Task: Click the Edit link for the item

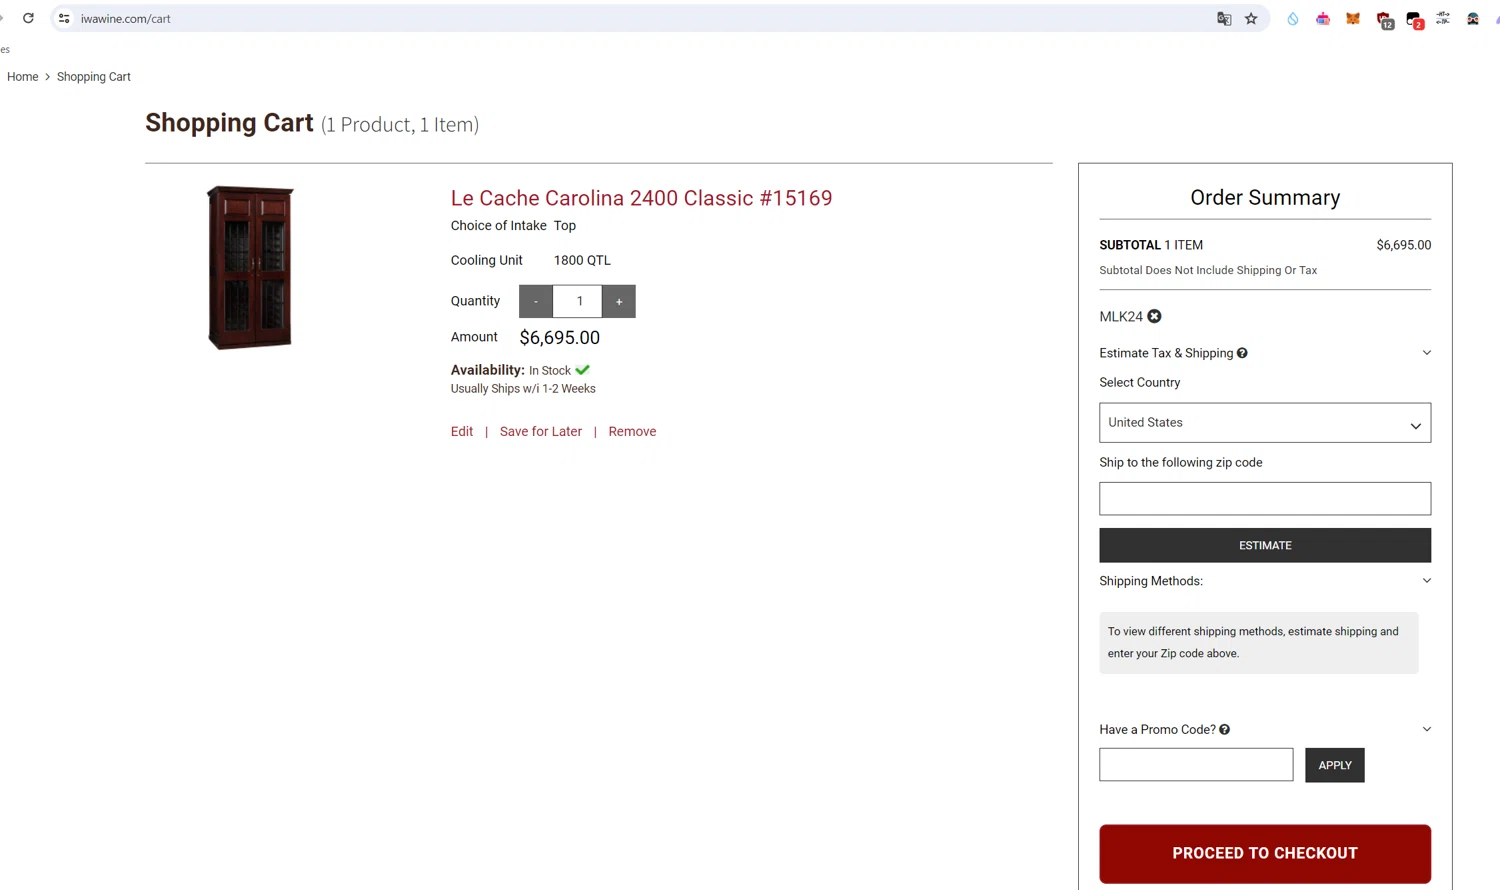Action: (x=461, y=432)
